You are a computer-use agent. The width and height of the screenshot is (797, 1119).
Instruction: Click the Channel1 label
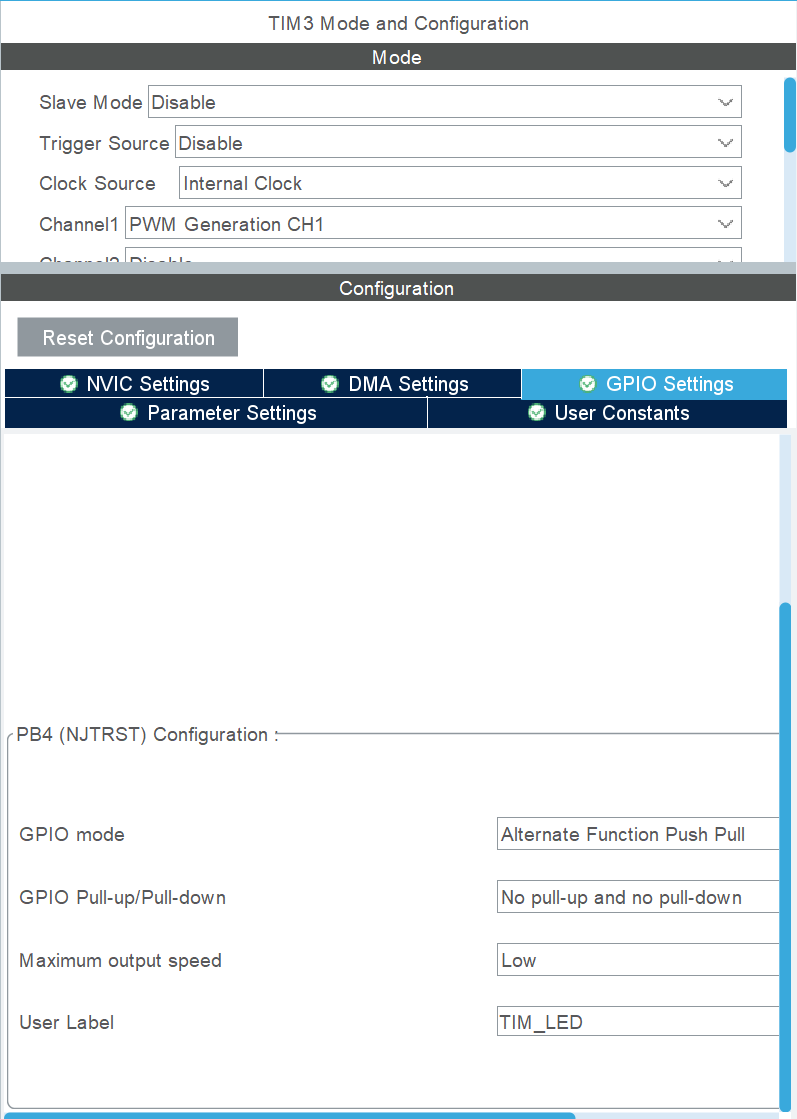coord(78,224)
